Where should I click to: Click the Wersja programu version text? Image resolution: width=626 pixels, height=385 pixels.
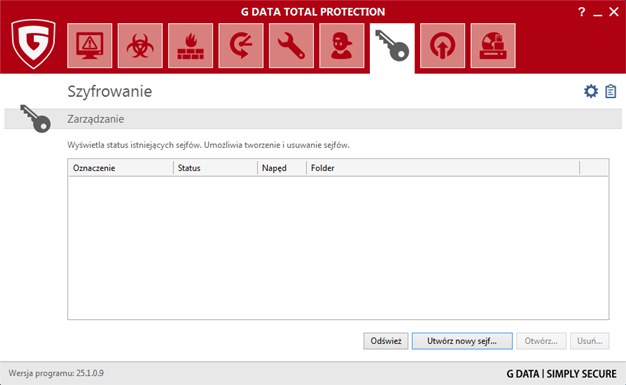(x=56, y=373)
